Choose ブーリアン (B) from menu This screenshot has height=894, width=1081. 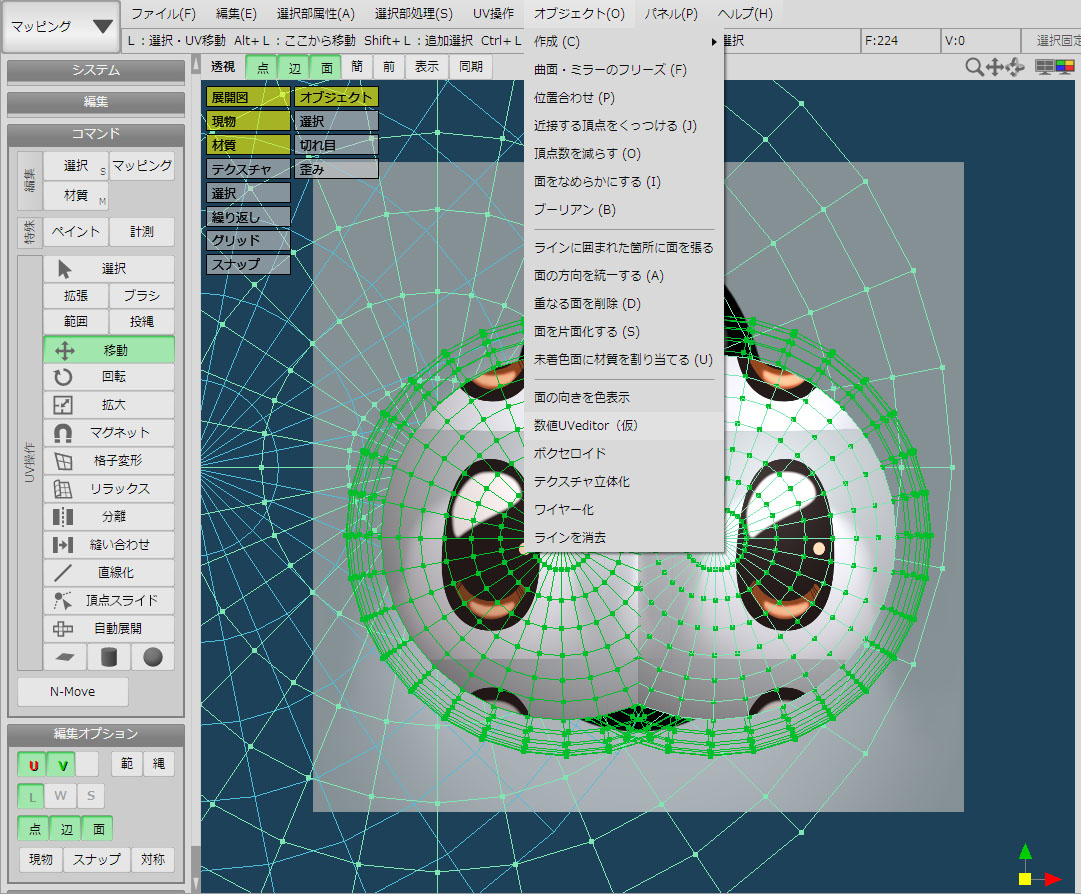(x=625, y=210)
